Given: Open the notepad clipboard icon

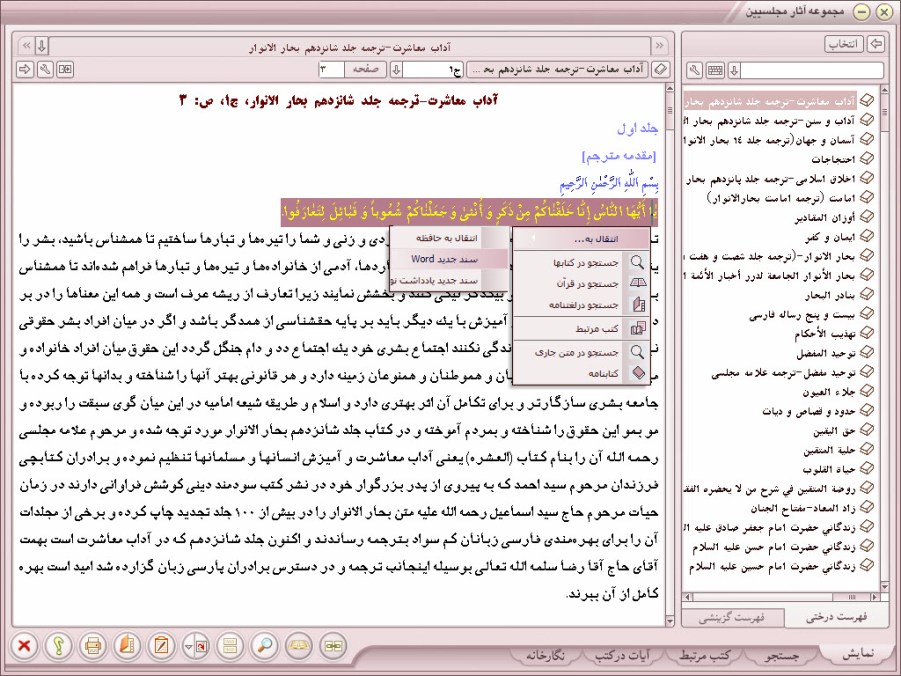Looking at the screenshot, I should (x=161, y=645).
